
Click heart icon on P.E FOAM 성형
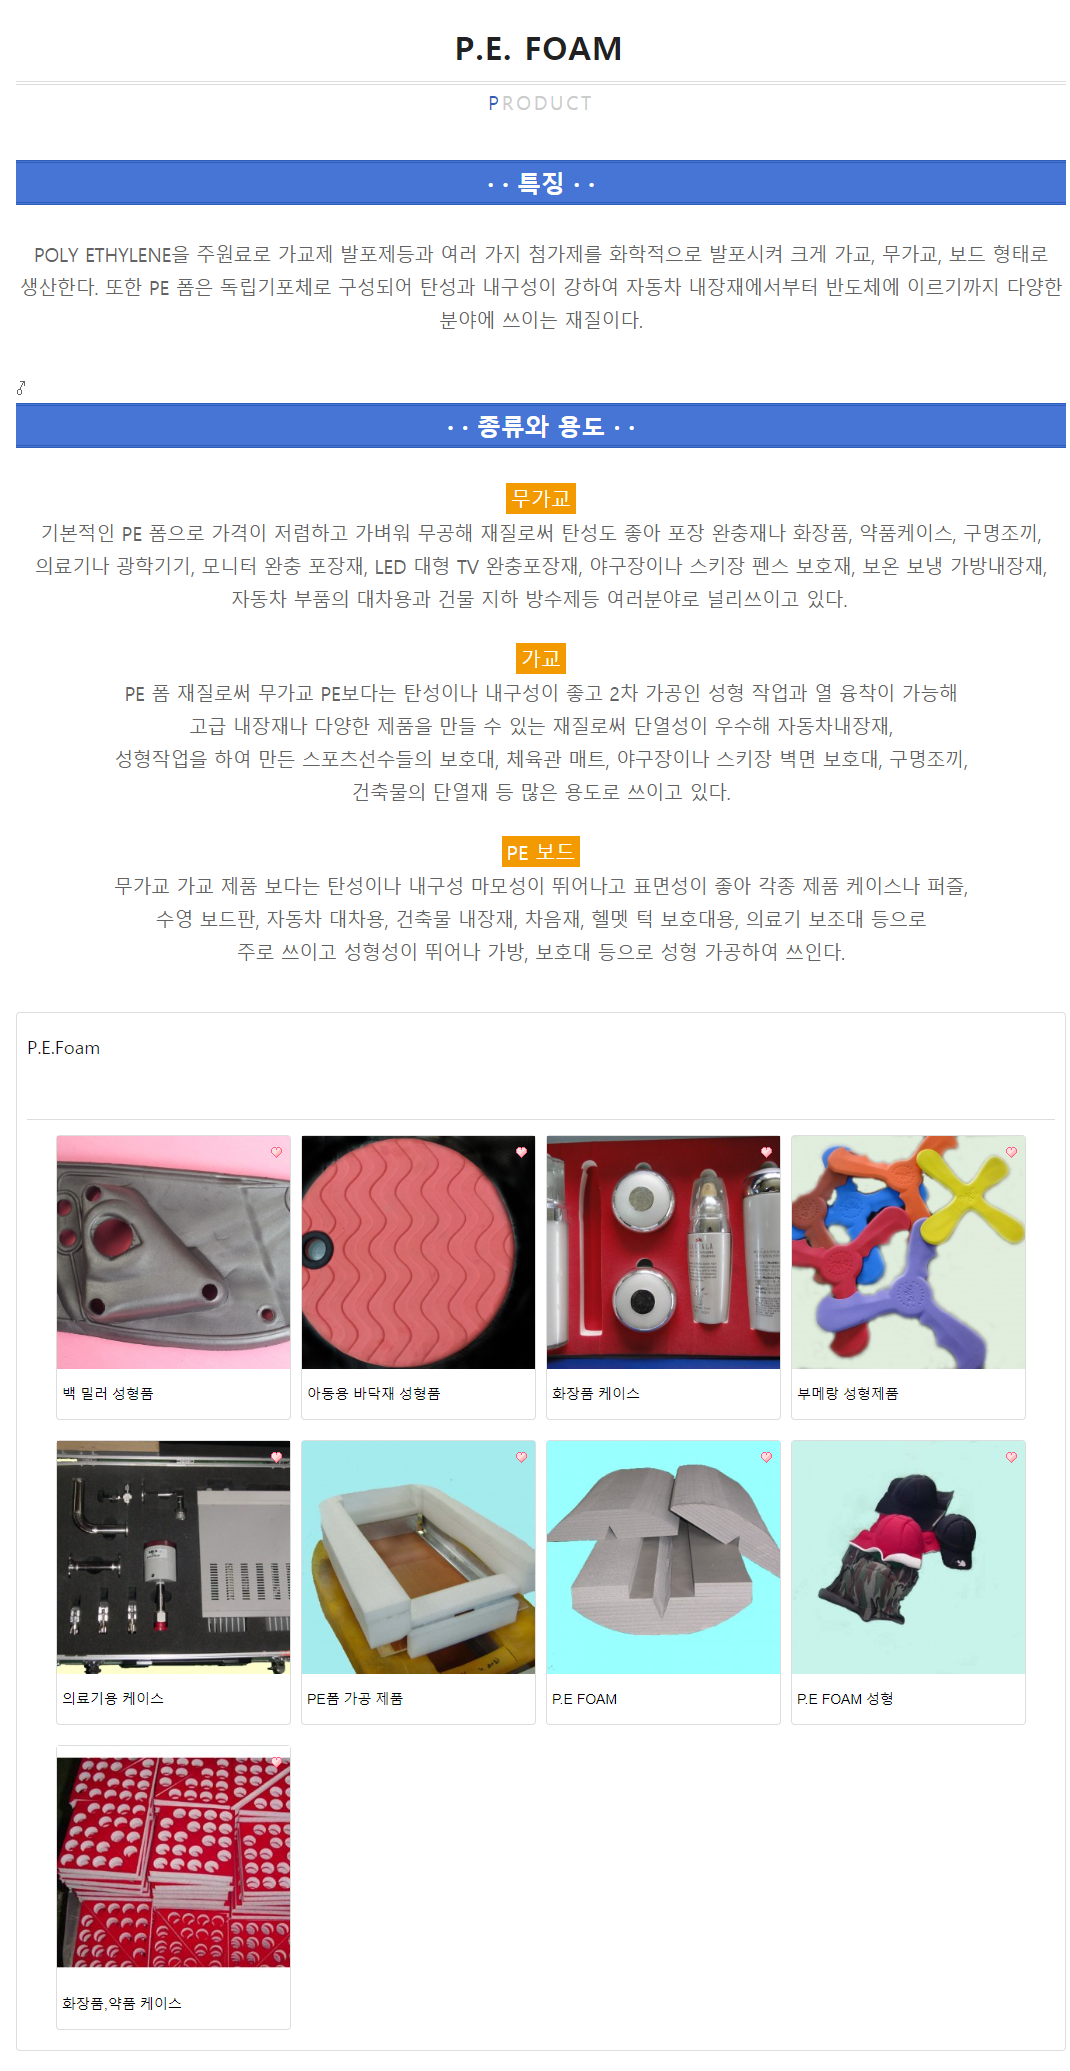pos(1011,1457)
